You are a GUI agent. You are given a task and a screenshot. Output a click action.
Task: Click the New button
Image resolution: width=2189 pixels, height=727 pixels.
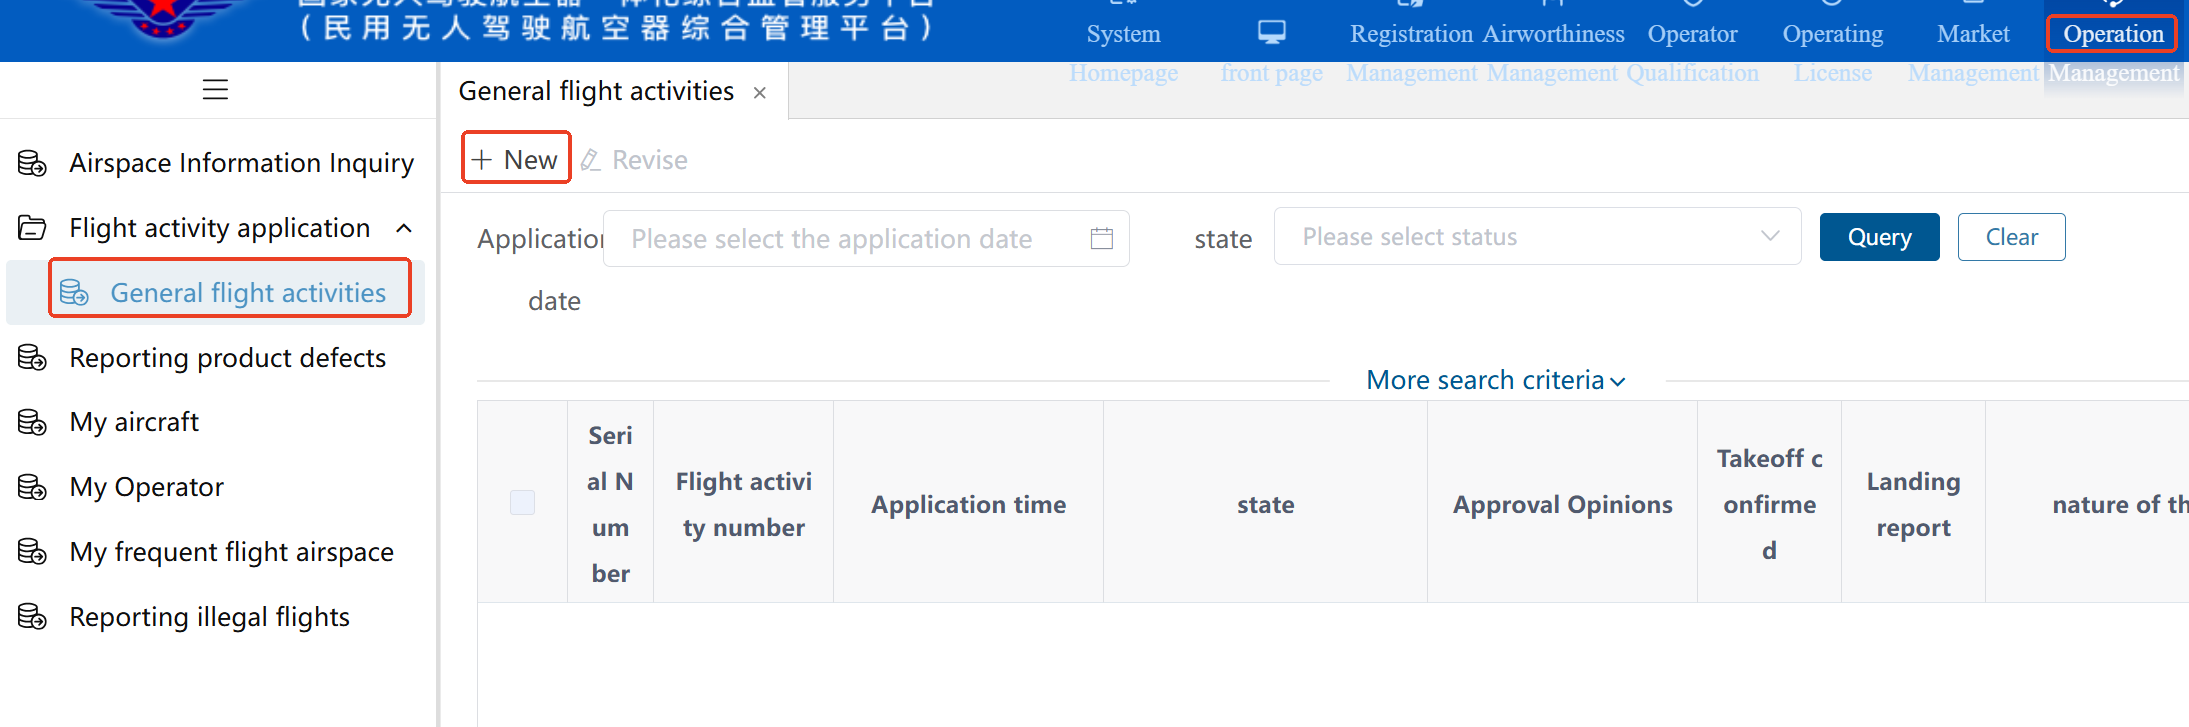[x=516, y=158]
